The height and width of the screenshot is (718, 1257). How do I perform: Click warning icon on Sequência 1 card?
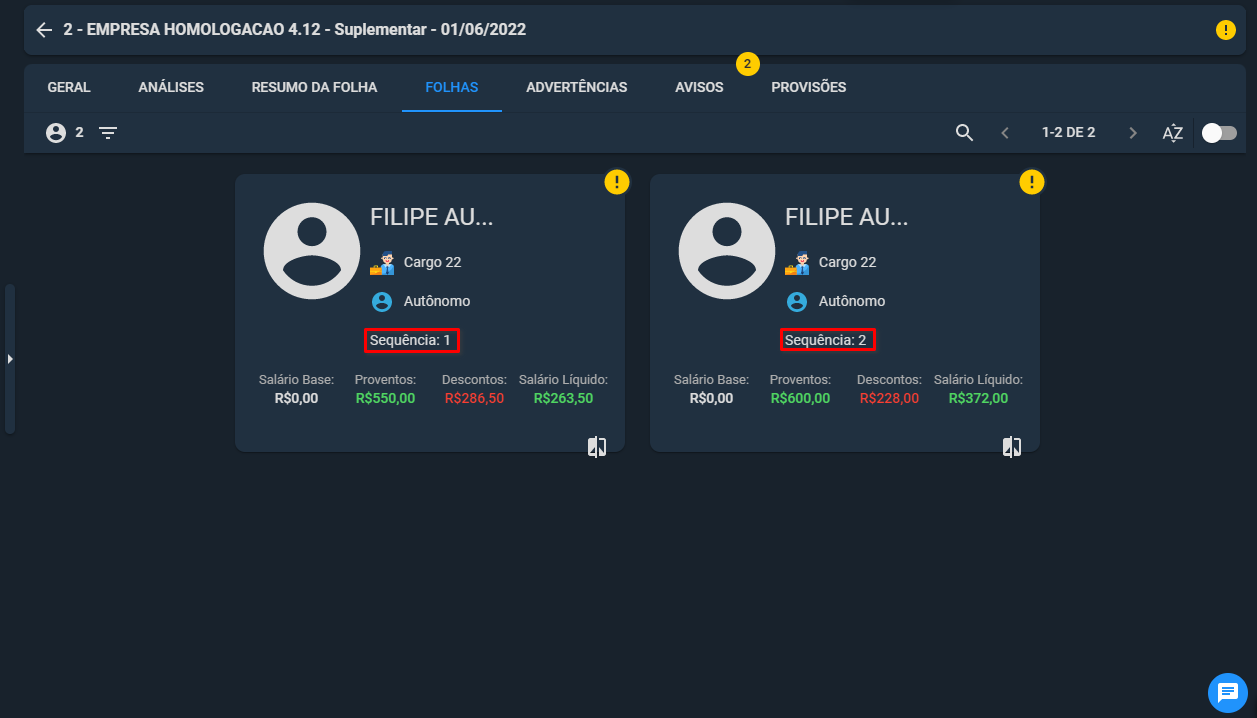click(617, 182)
